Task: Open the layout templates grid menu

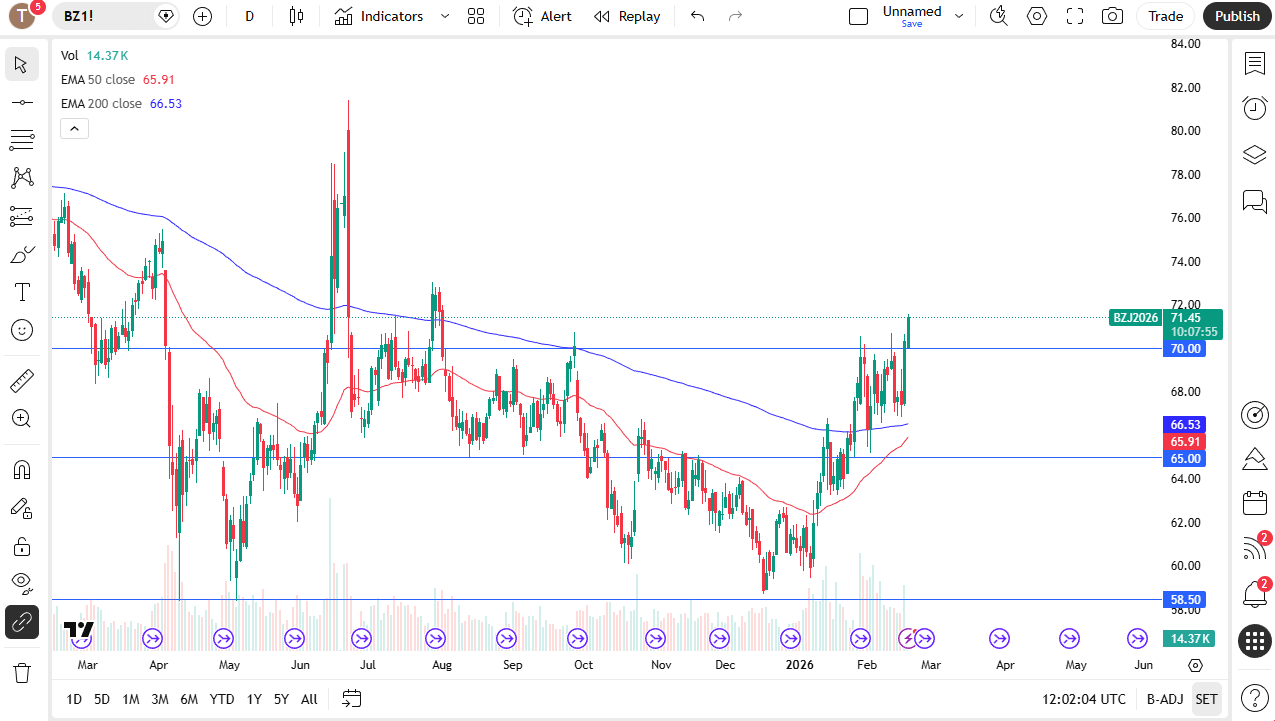Action: click(x=476, y=16)
